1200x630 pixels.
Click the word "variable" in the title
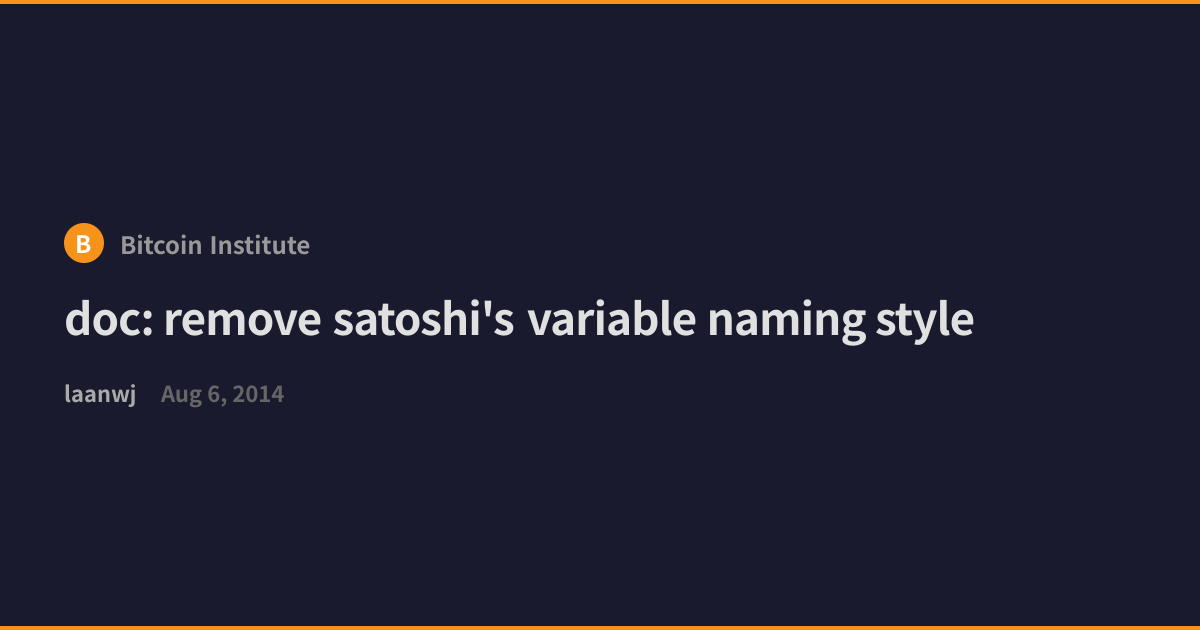coord(612,320)
